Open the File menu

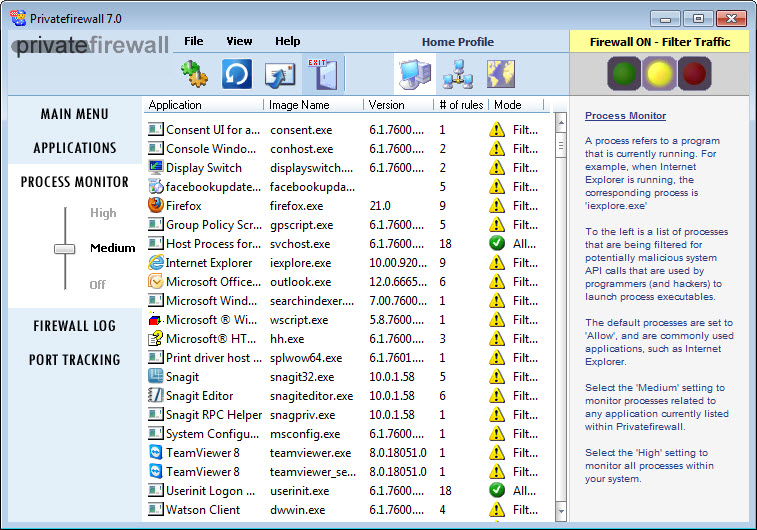pos(193,41)
